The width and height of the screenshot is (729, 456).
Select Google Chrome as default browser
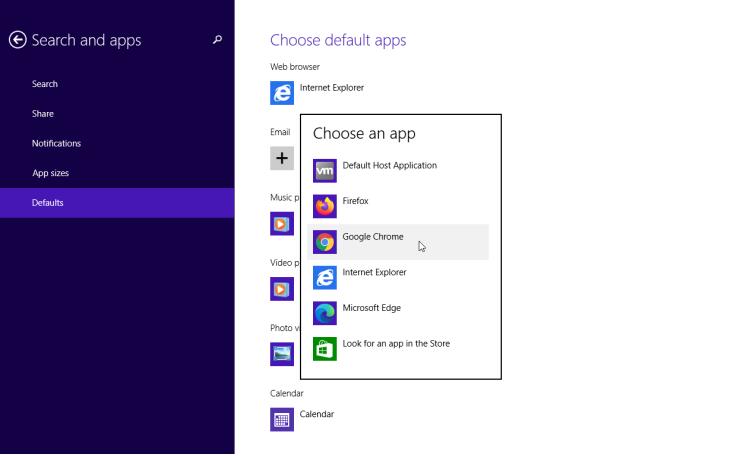(x=398, y=242)
